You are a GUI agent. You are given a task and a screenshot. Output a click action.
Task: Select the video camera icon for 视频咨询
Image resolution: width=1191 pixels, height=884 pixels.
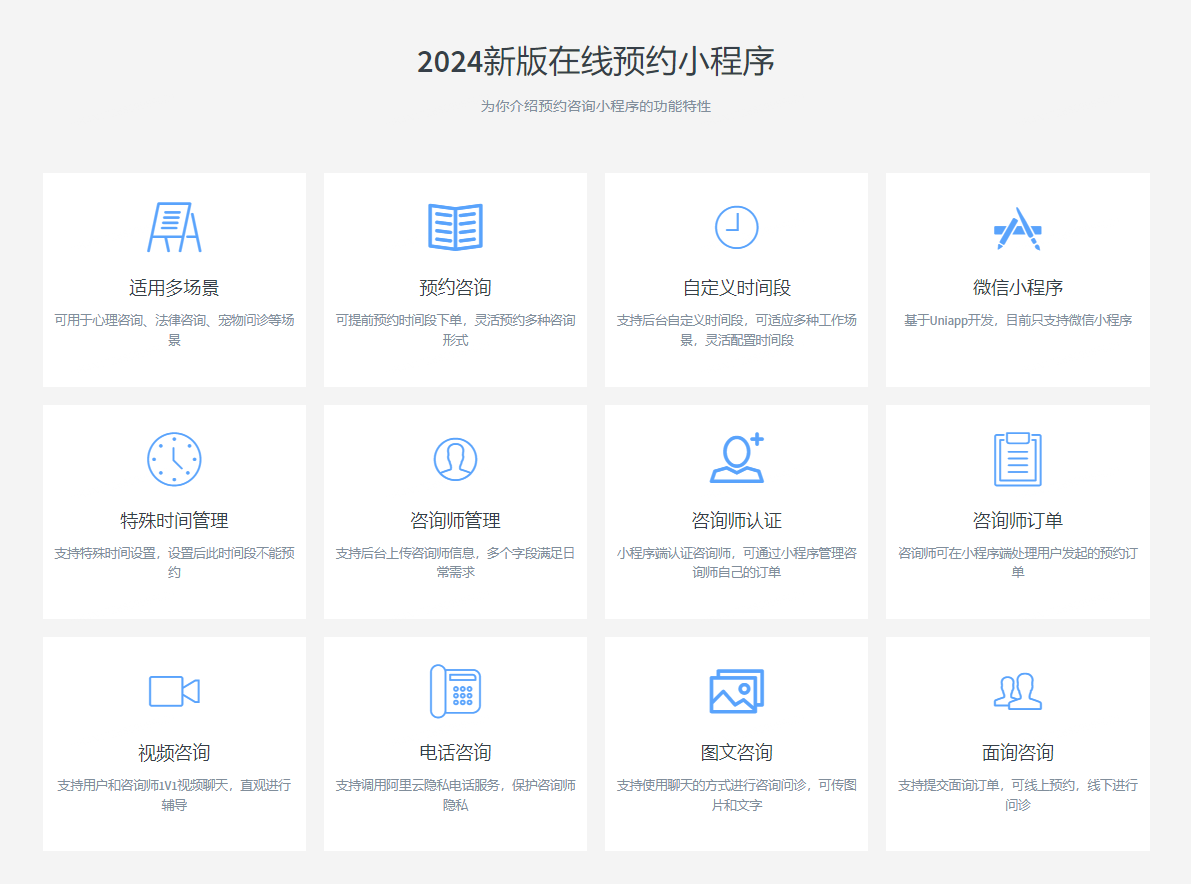pyautogui.click(x=174, y=691)
